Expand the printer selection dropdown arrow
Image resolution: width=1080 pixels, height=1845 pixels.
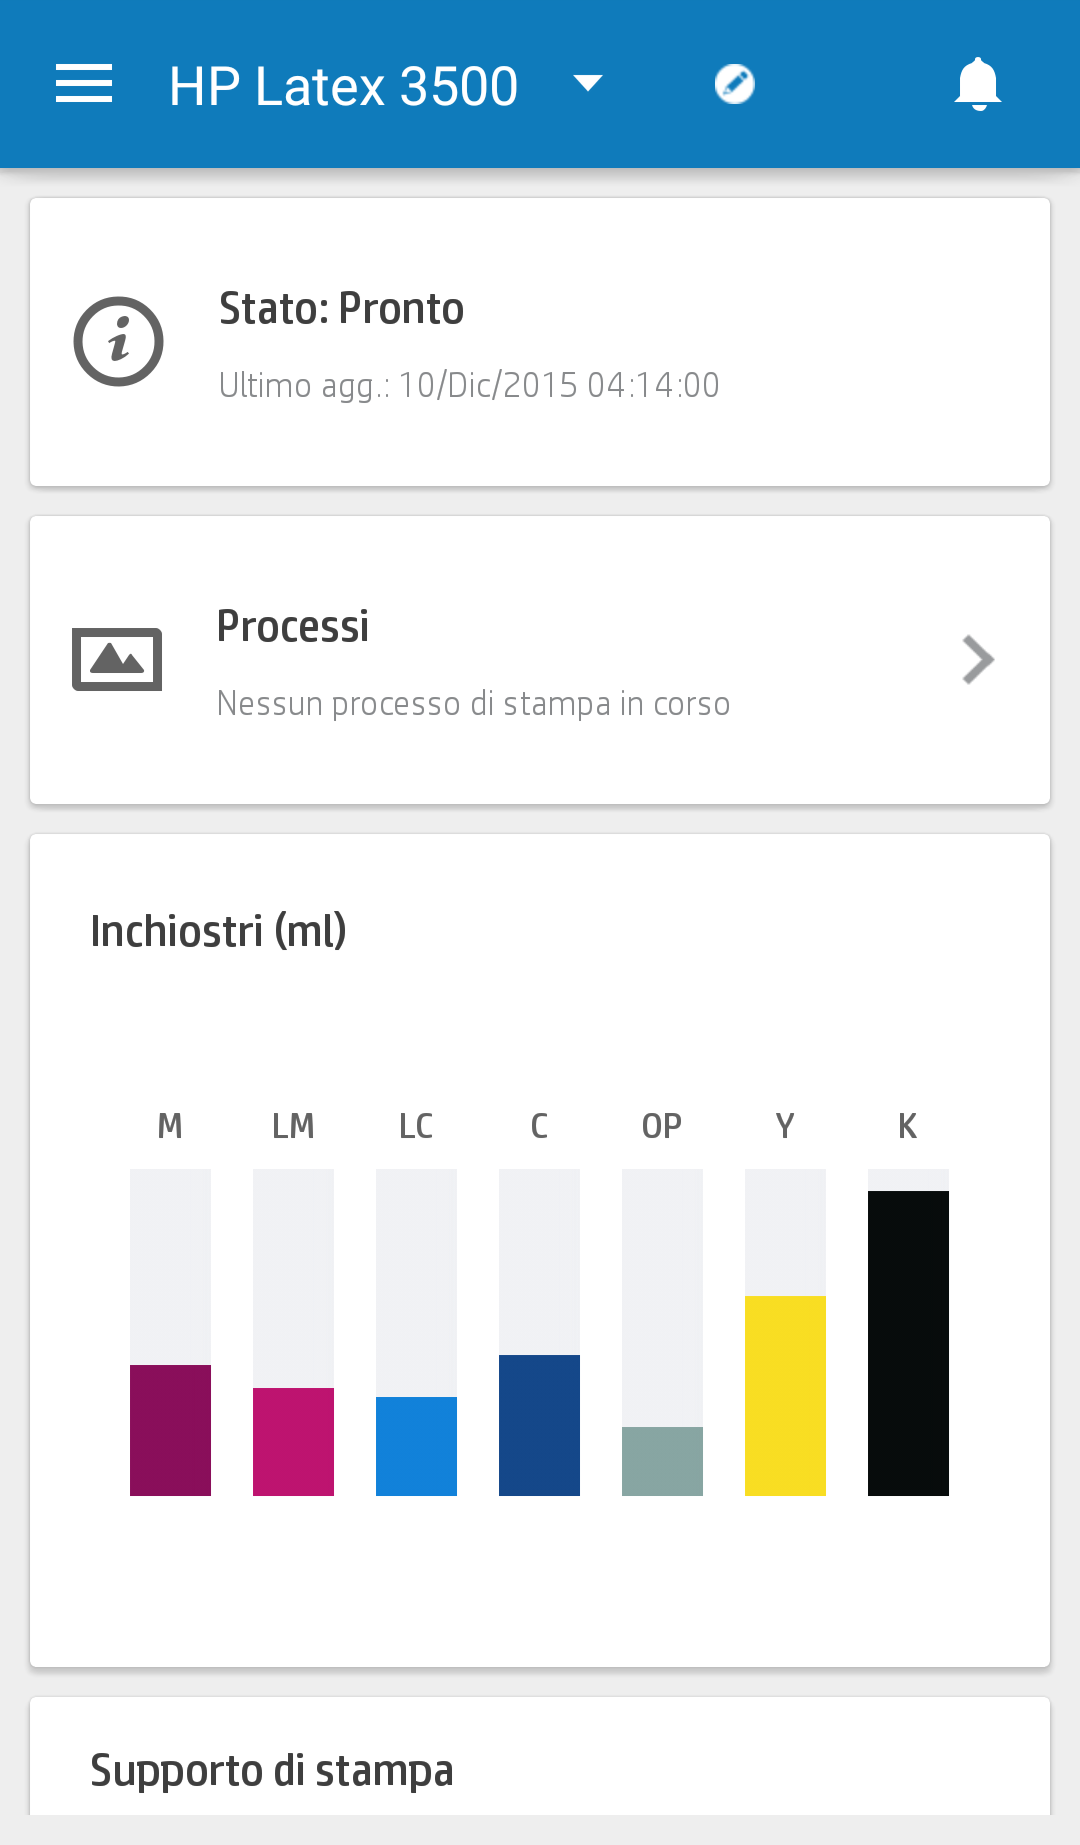(588, 83)
